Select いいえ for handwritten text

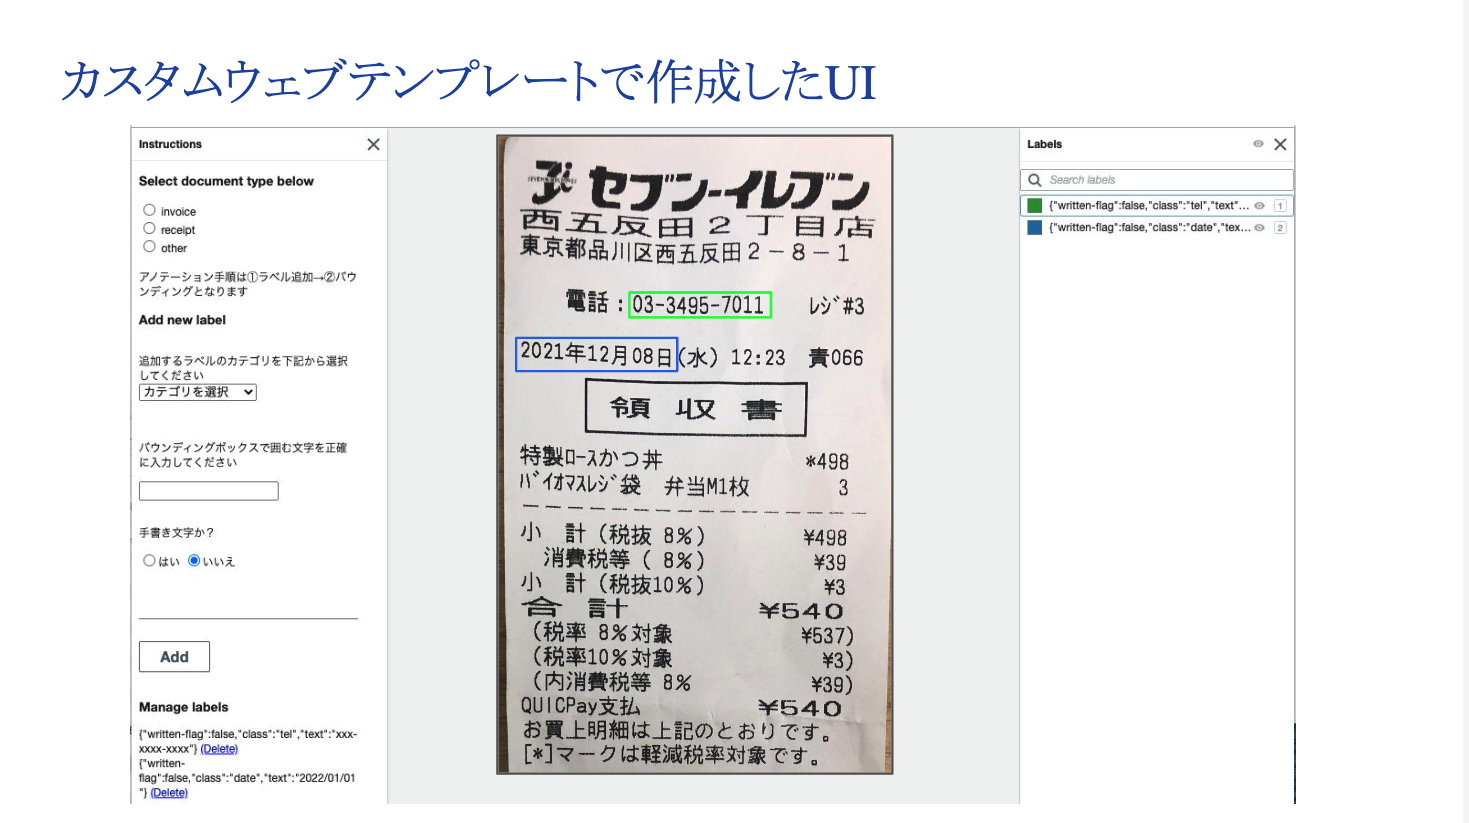point(194,561)
